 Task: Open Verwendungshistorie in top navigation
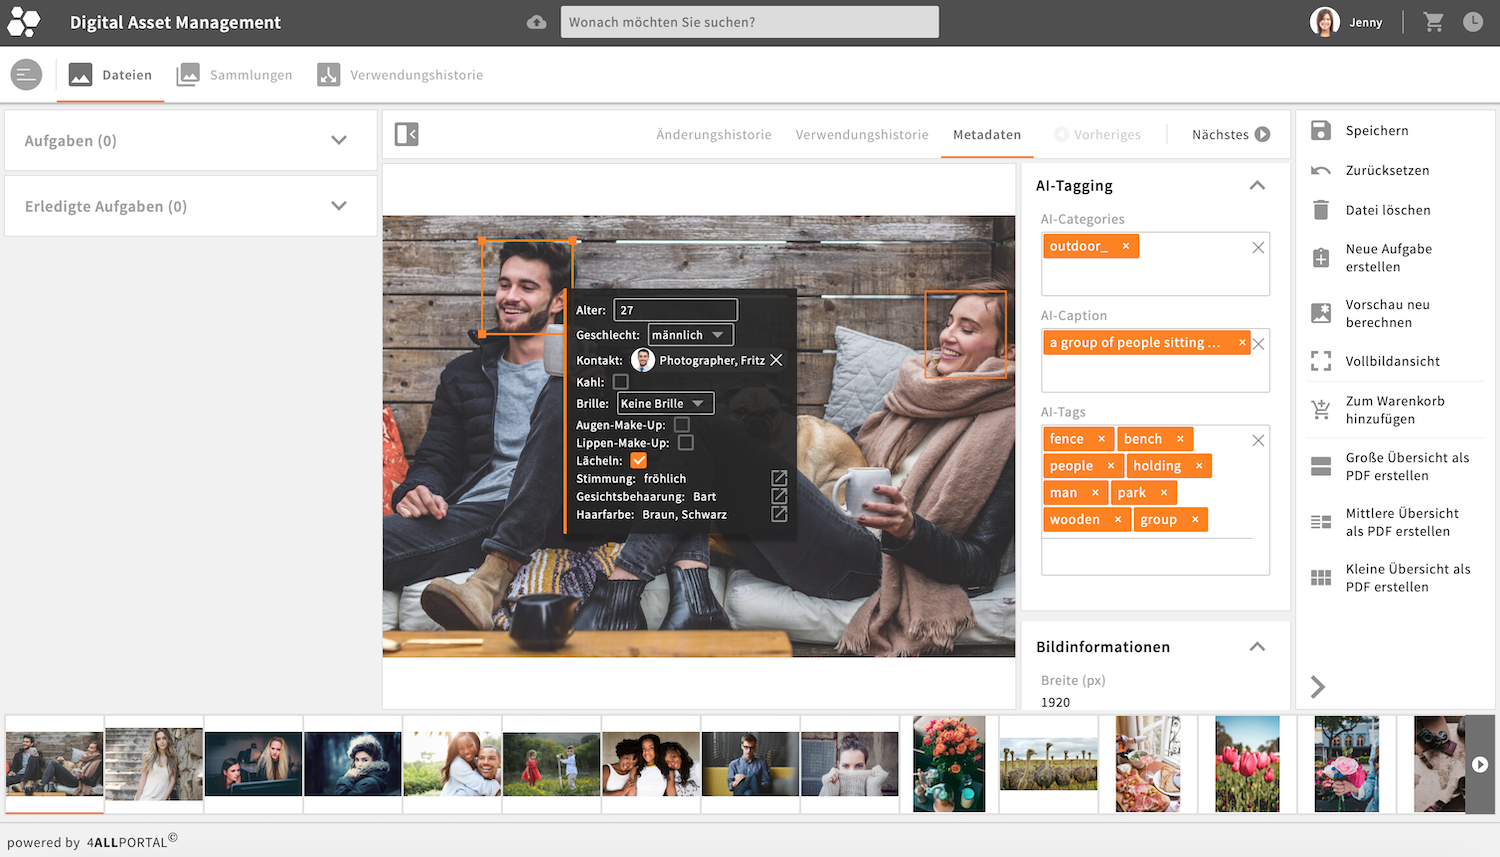pyautogui.click(x=400, y=75)
